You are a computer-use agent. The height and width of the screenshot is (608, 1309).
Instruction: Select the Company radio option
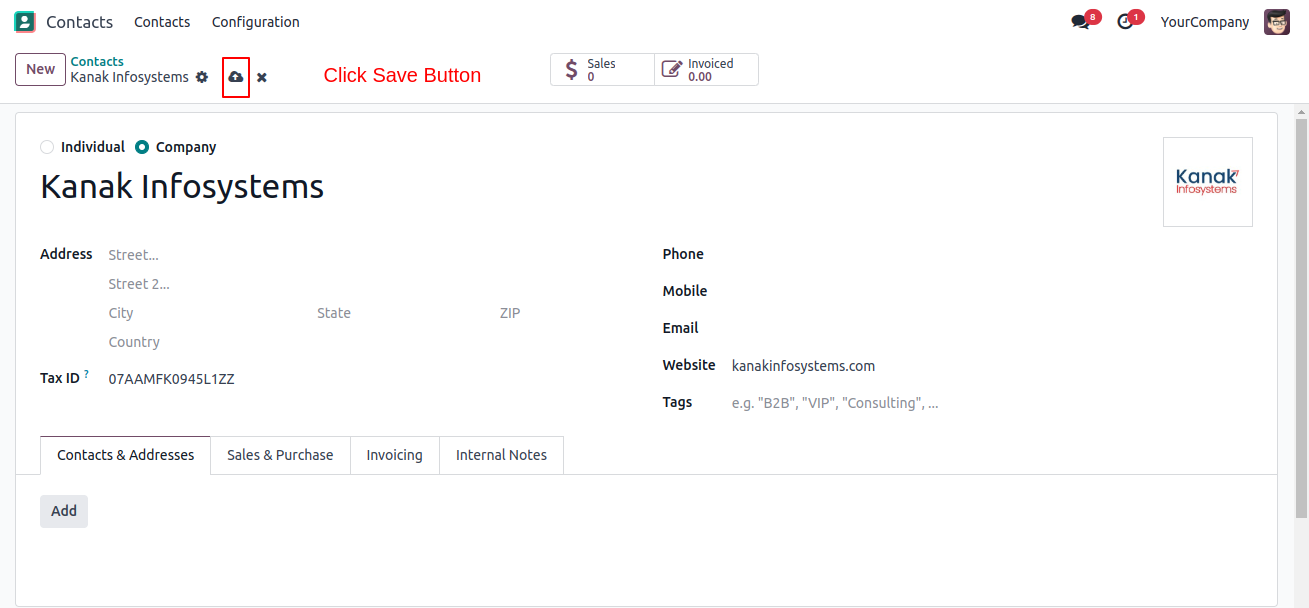[142, 147]
